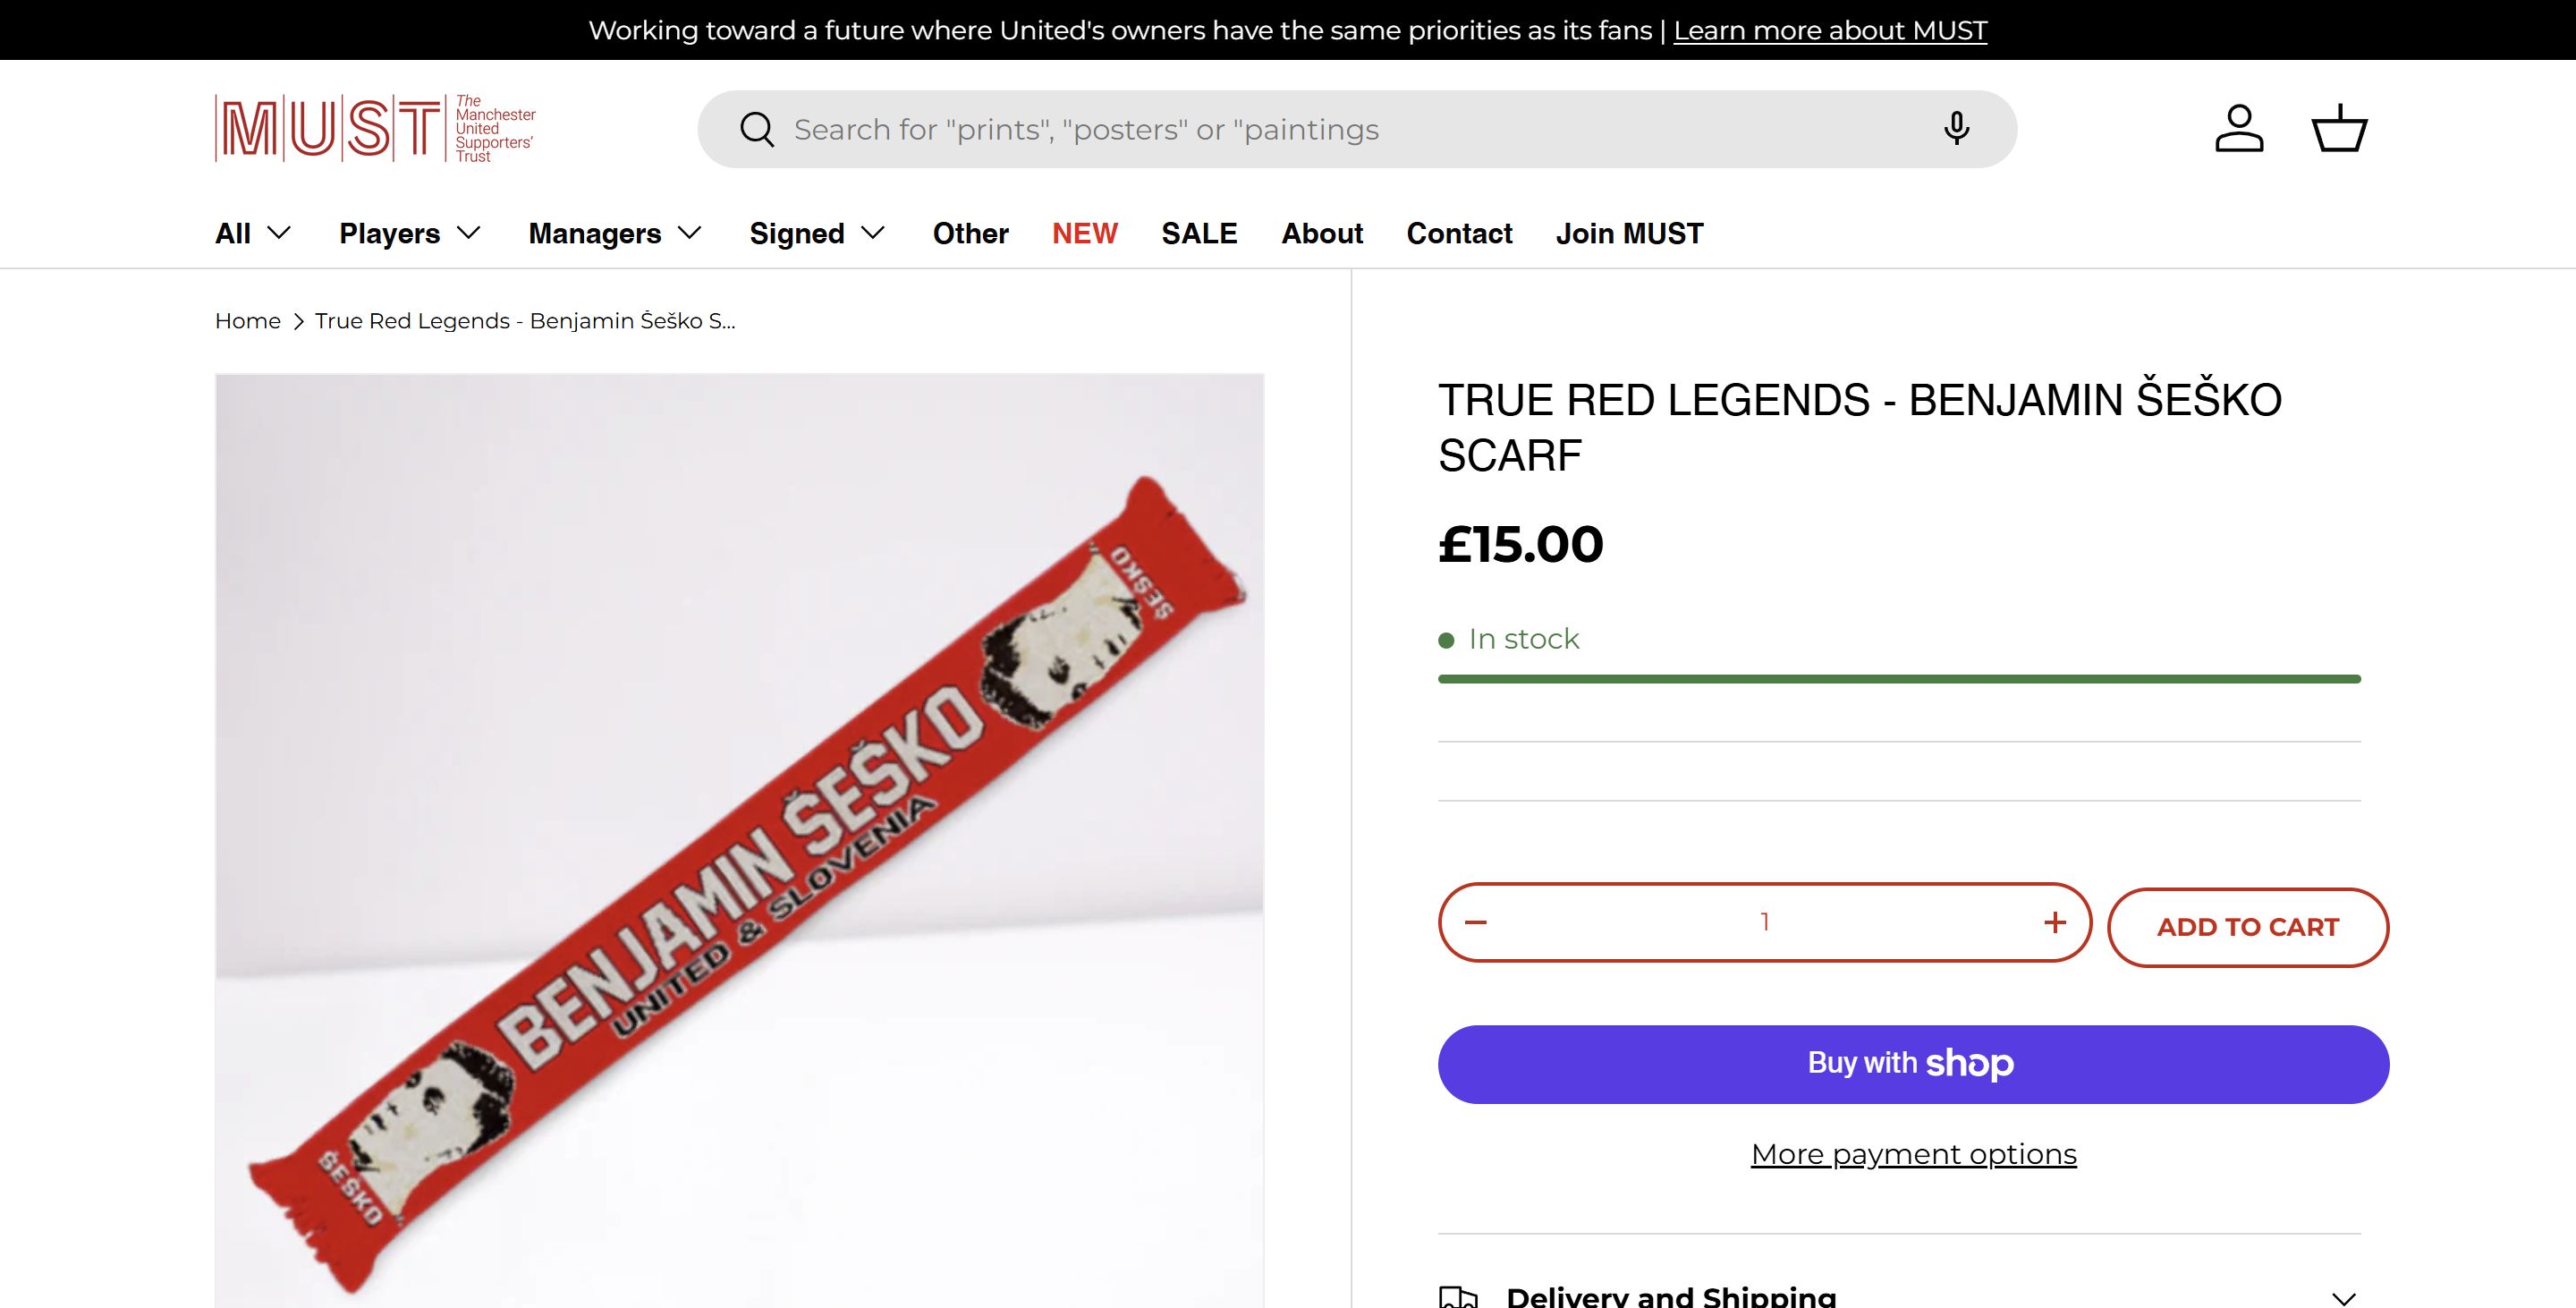Expand the All menu dropdown
Screen dimensions: 2576x1308
point(253,233)
